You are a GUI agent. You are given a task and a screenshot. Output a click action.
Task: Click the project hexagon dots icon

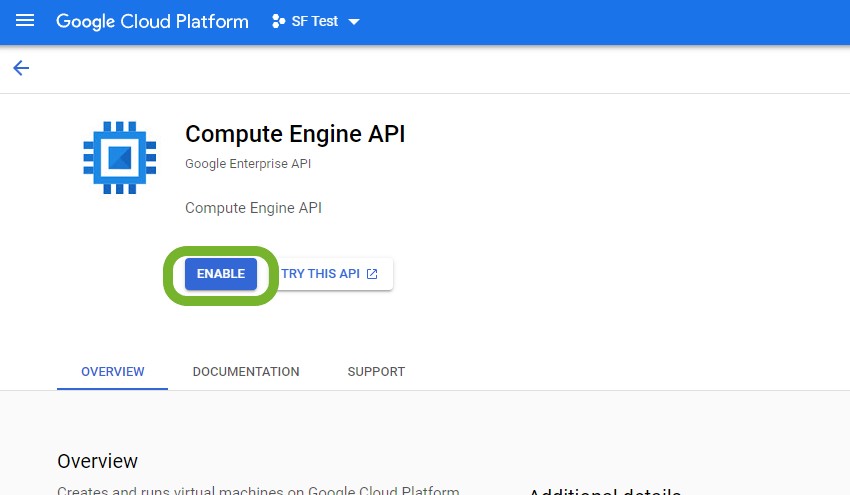pos(279,22)
